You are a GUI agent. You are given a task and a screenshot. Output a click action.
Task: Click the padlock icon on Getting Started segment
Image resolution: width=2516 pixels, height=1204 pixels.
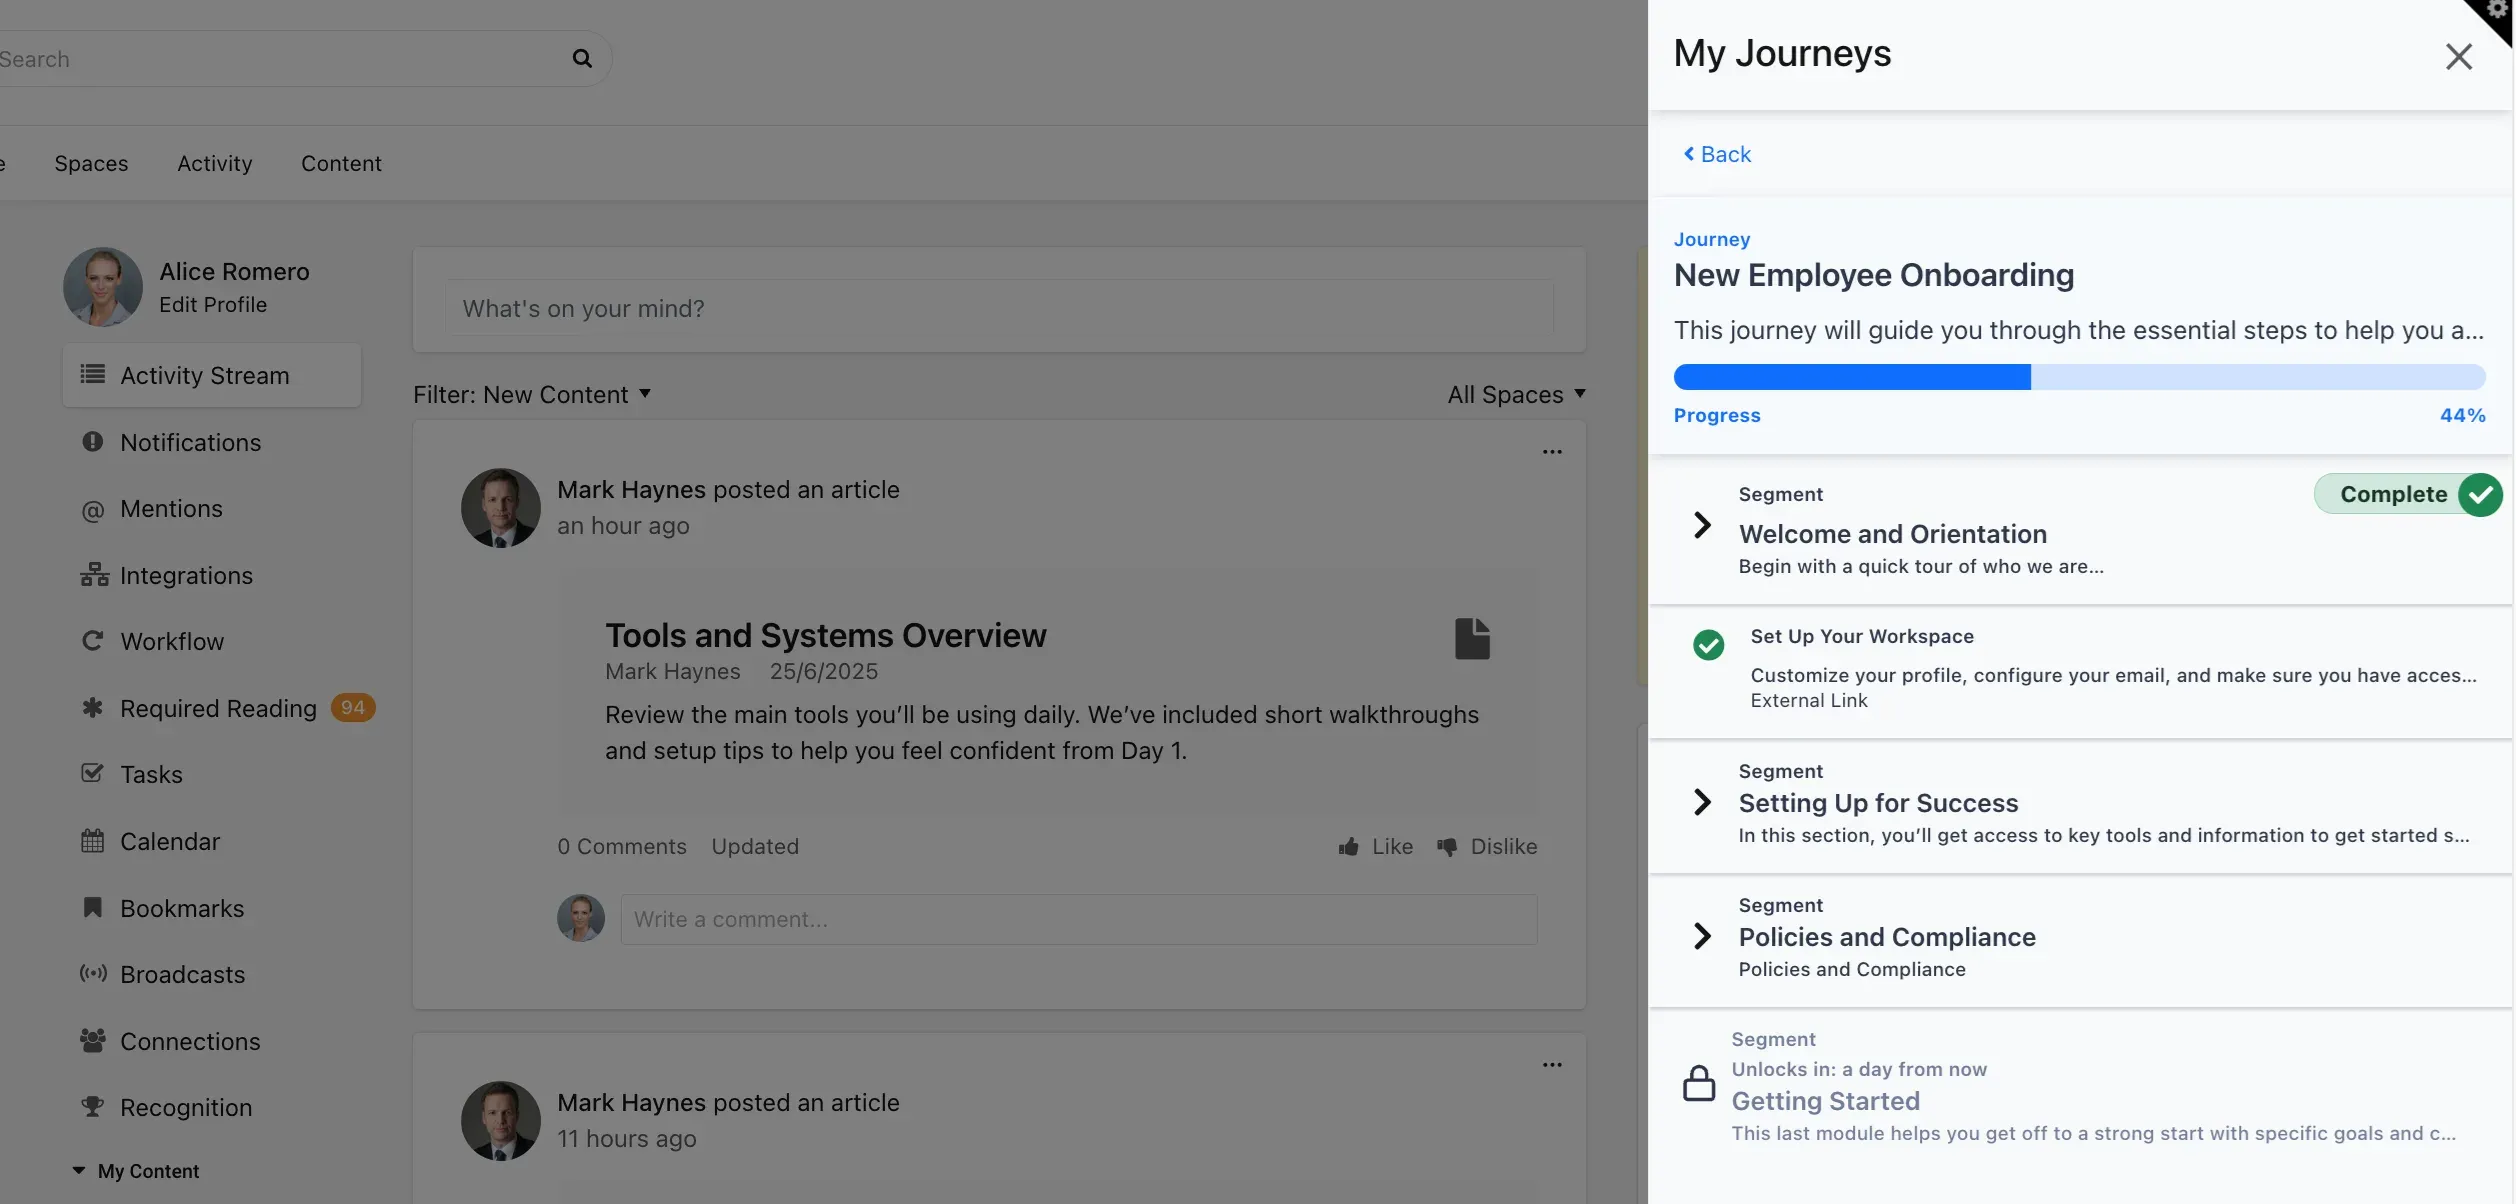(1698, 1083)
